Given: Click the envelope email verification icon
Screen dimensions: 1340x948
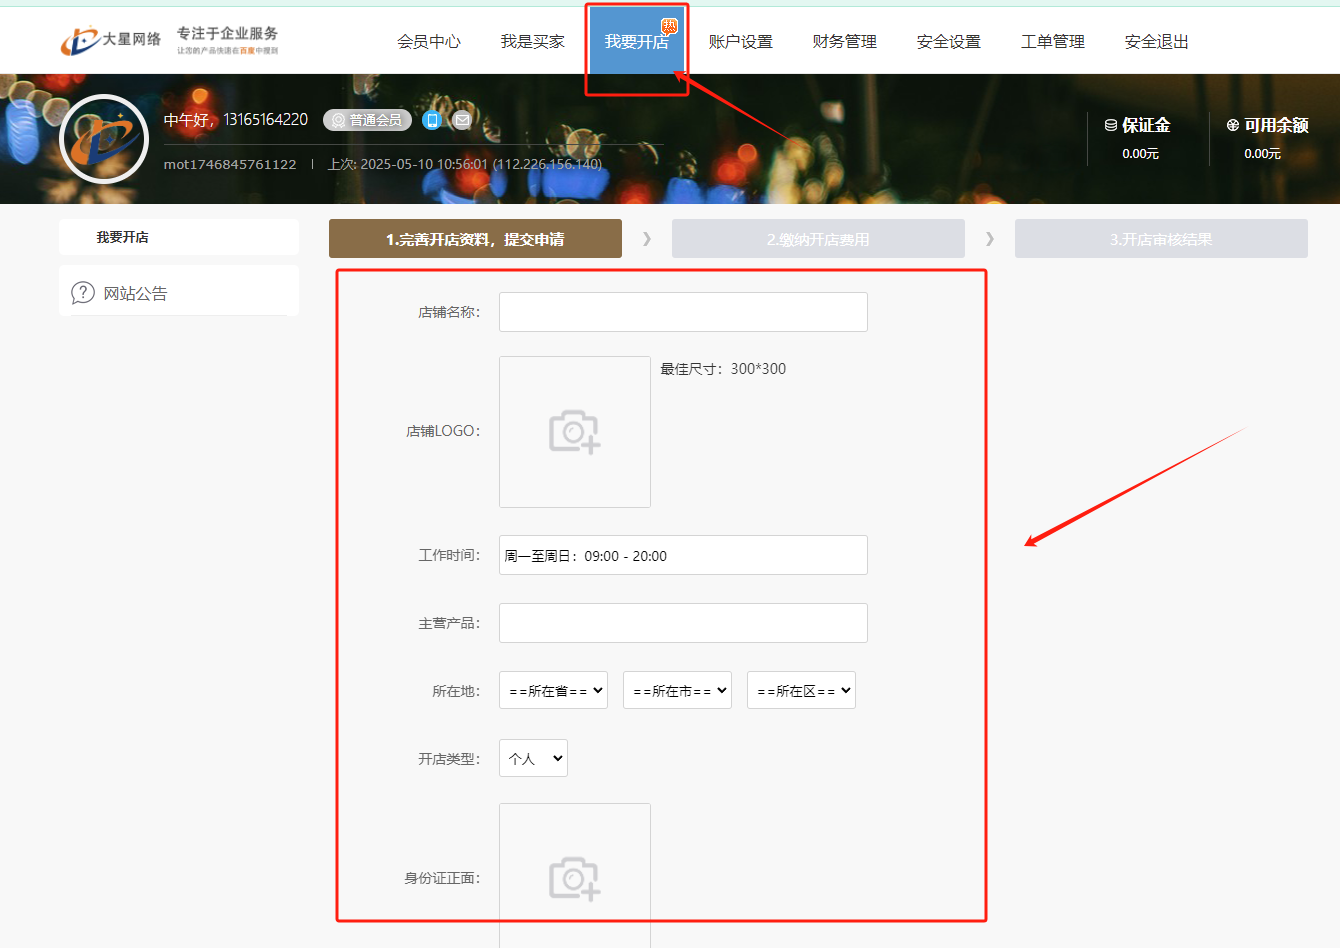Looking at the screenshot, I should pos(462,120).
